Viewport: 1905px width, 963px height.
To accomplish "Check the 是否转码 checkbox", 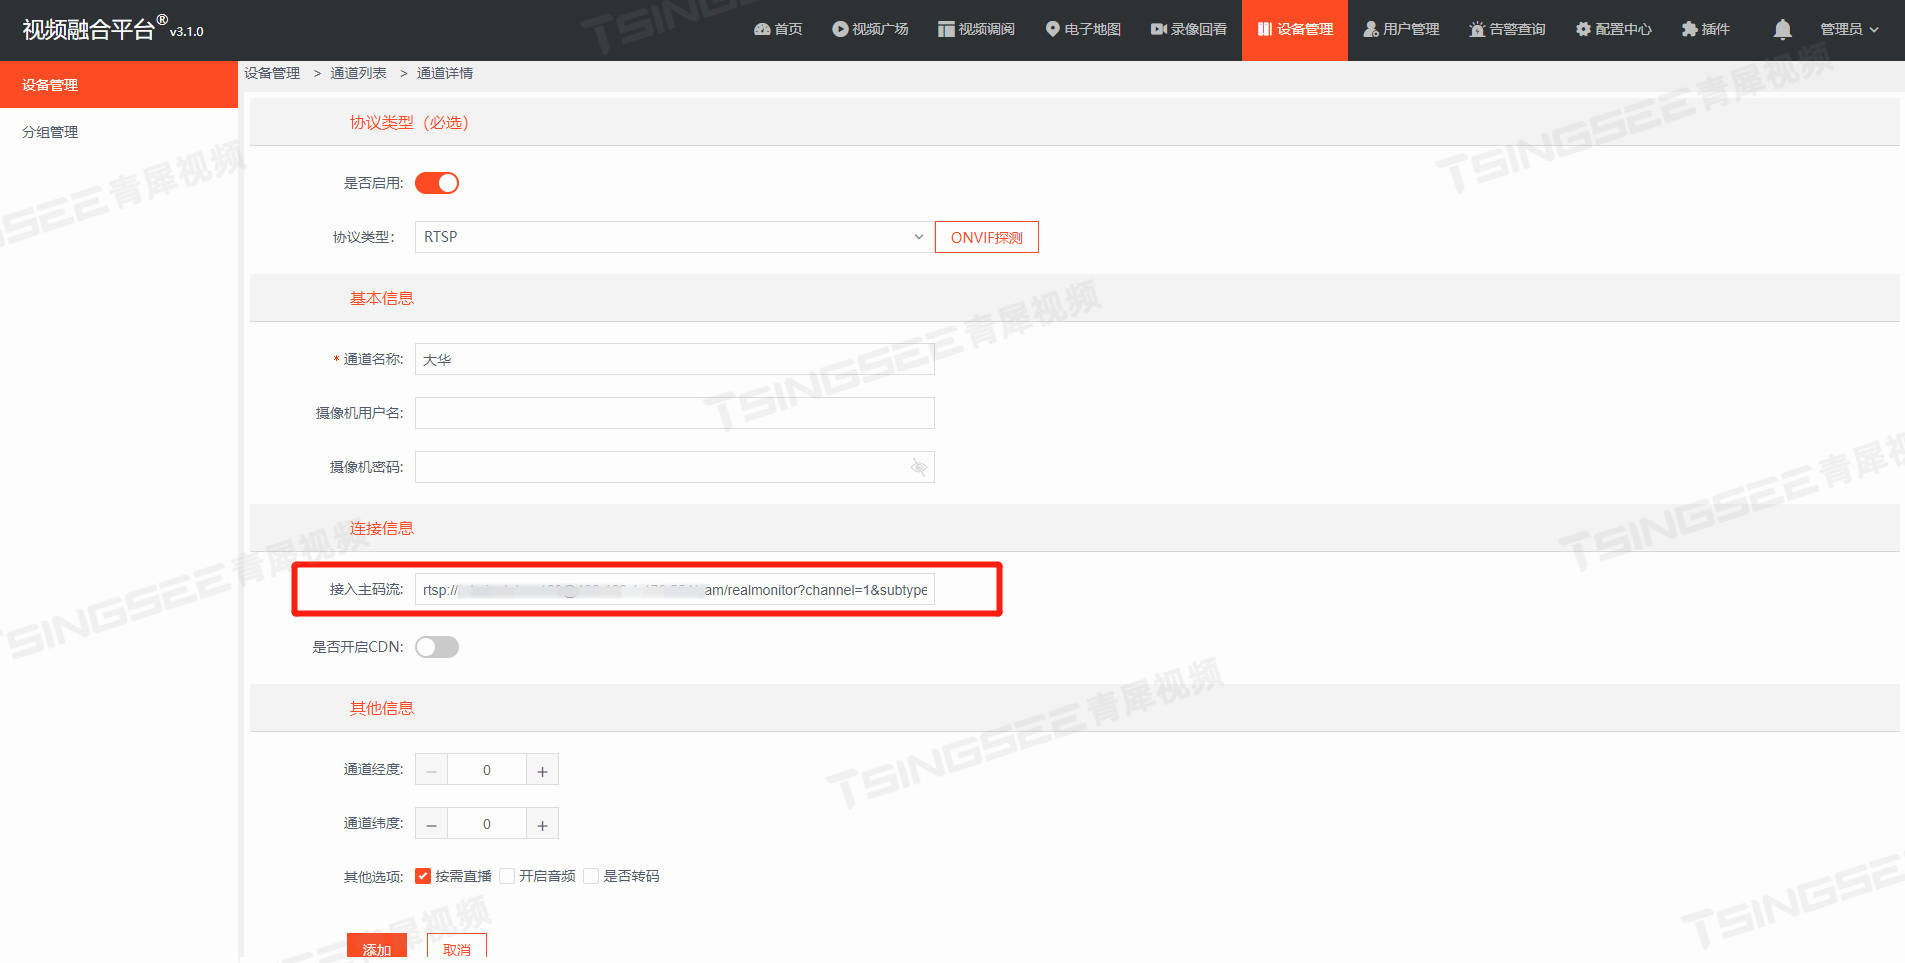I will pyautogui.click(x=591, y=876).
